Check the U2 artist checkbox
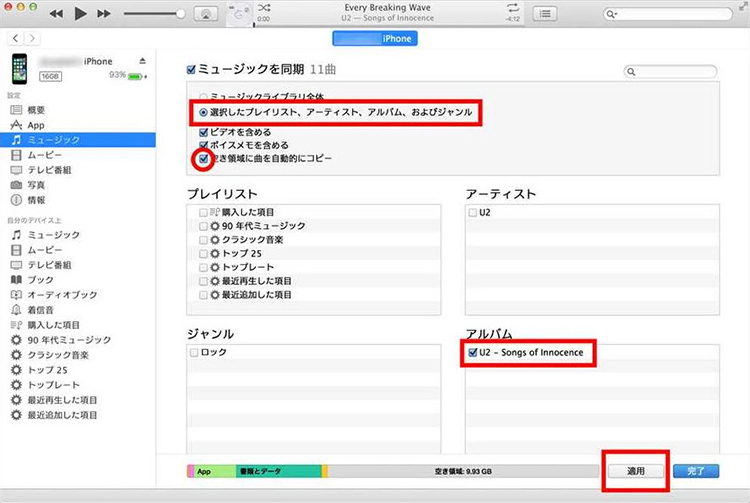Screen dimensions: 750x503 (x=473, y=212)
